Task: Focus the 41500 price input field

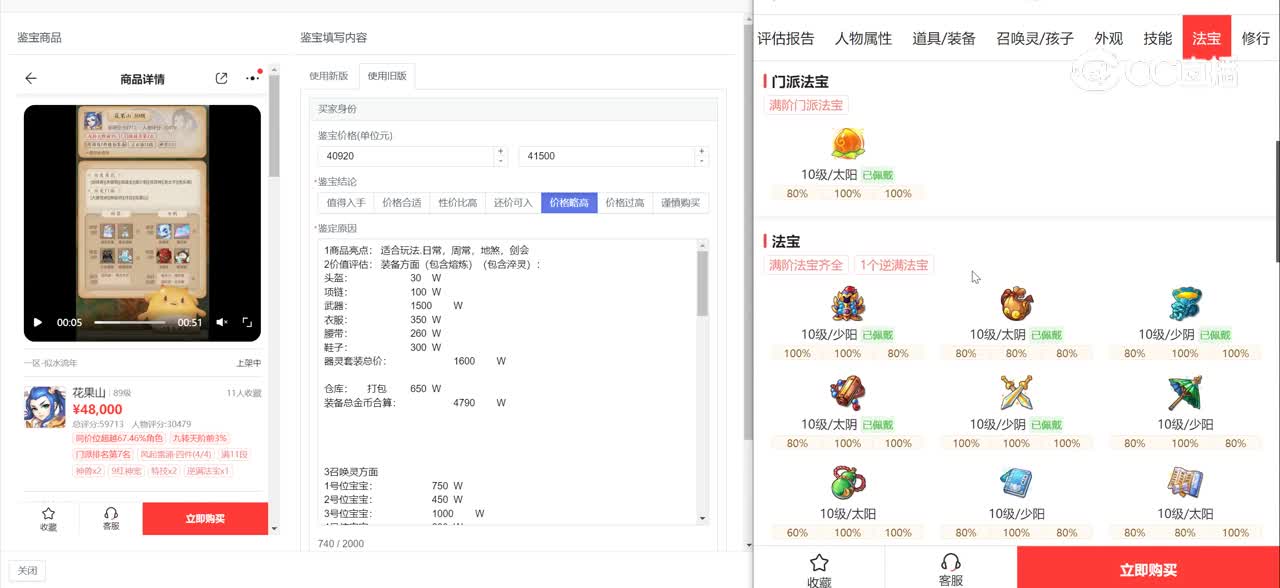Action: [x=607, y=156]
